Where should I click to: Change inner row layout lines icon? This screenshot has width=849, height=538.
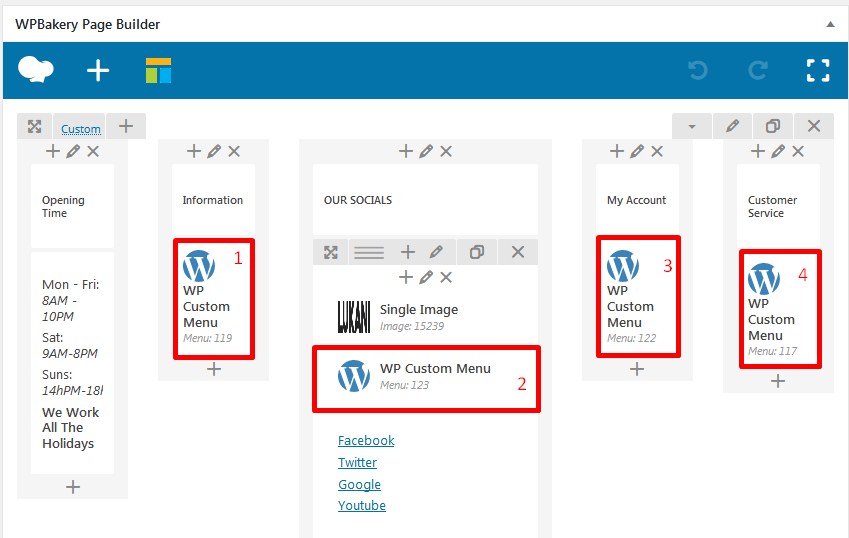tap(369, 252)
